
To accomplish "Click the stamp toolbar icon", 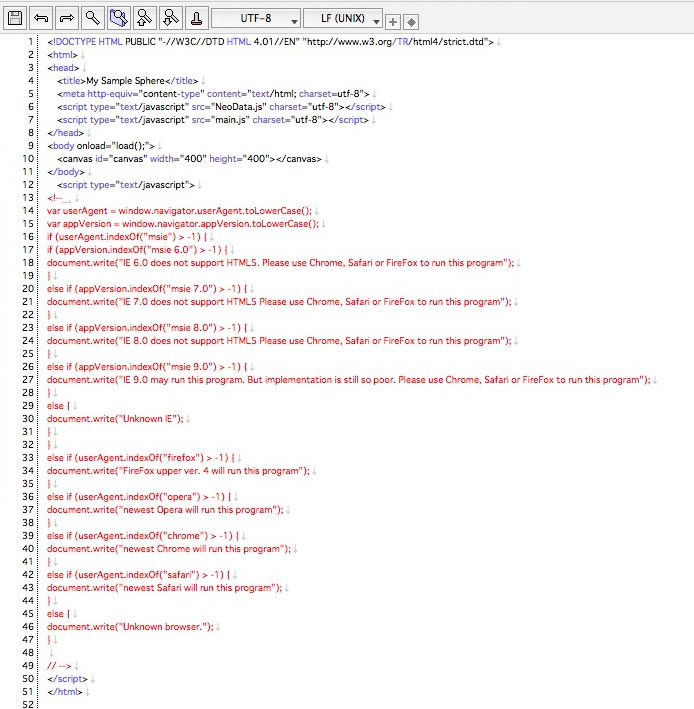I will tap(197, 18).
